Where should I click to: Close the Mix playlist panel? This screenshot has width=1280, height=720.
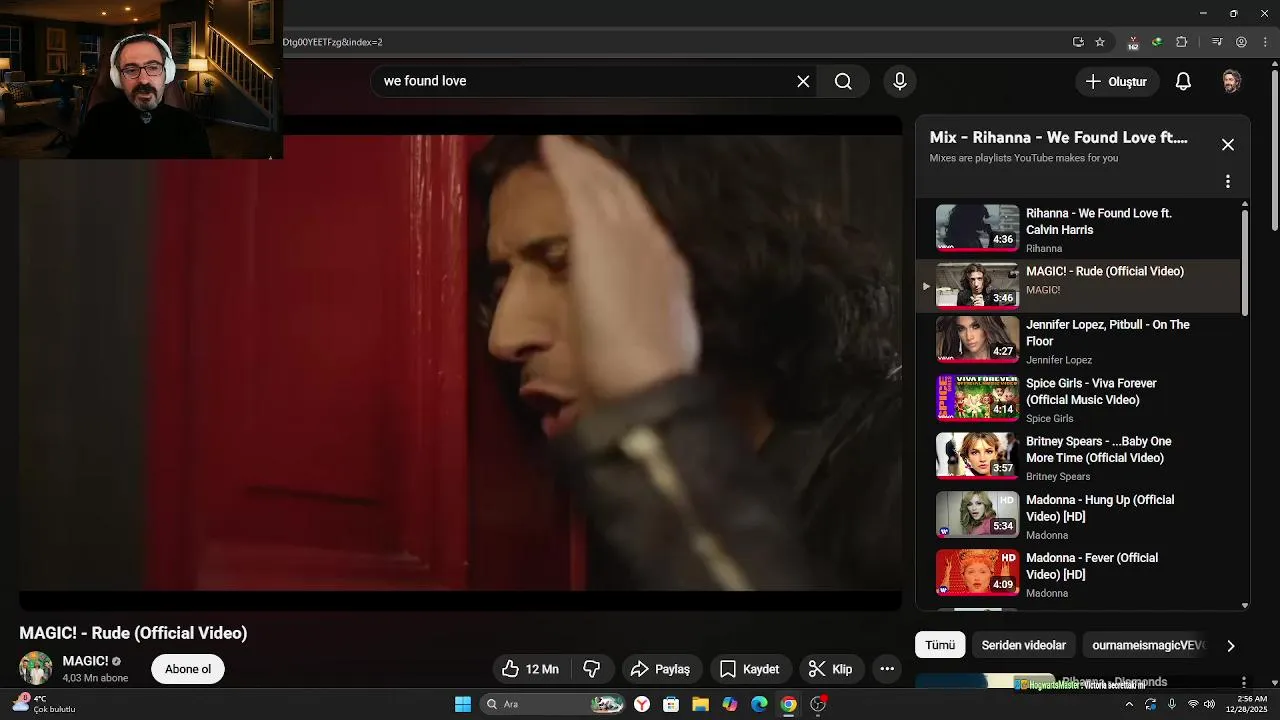pyautogui.click(x=1228, y=144)
